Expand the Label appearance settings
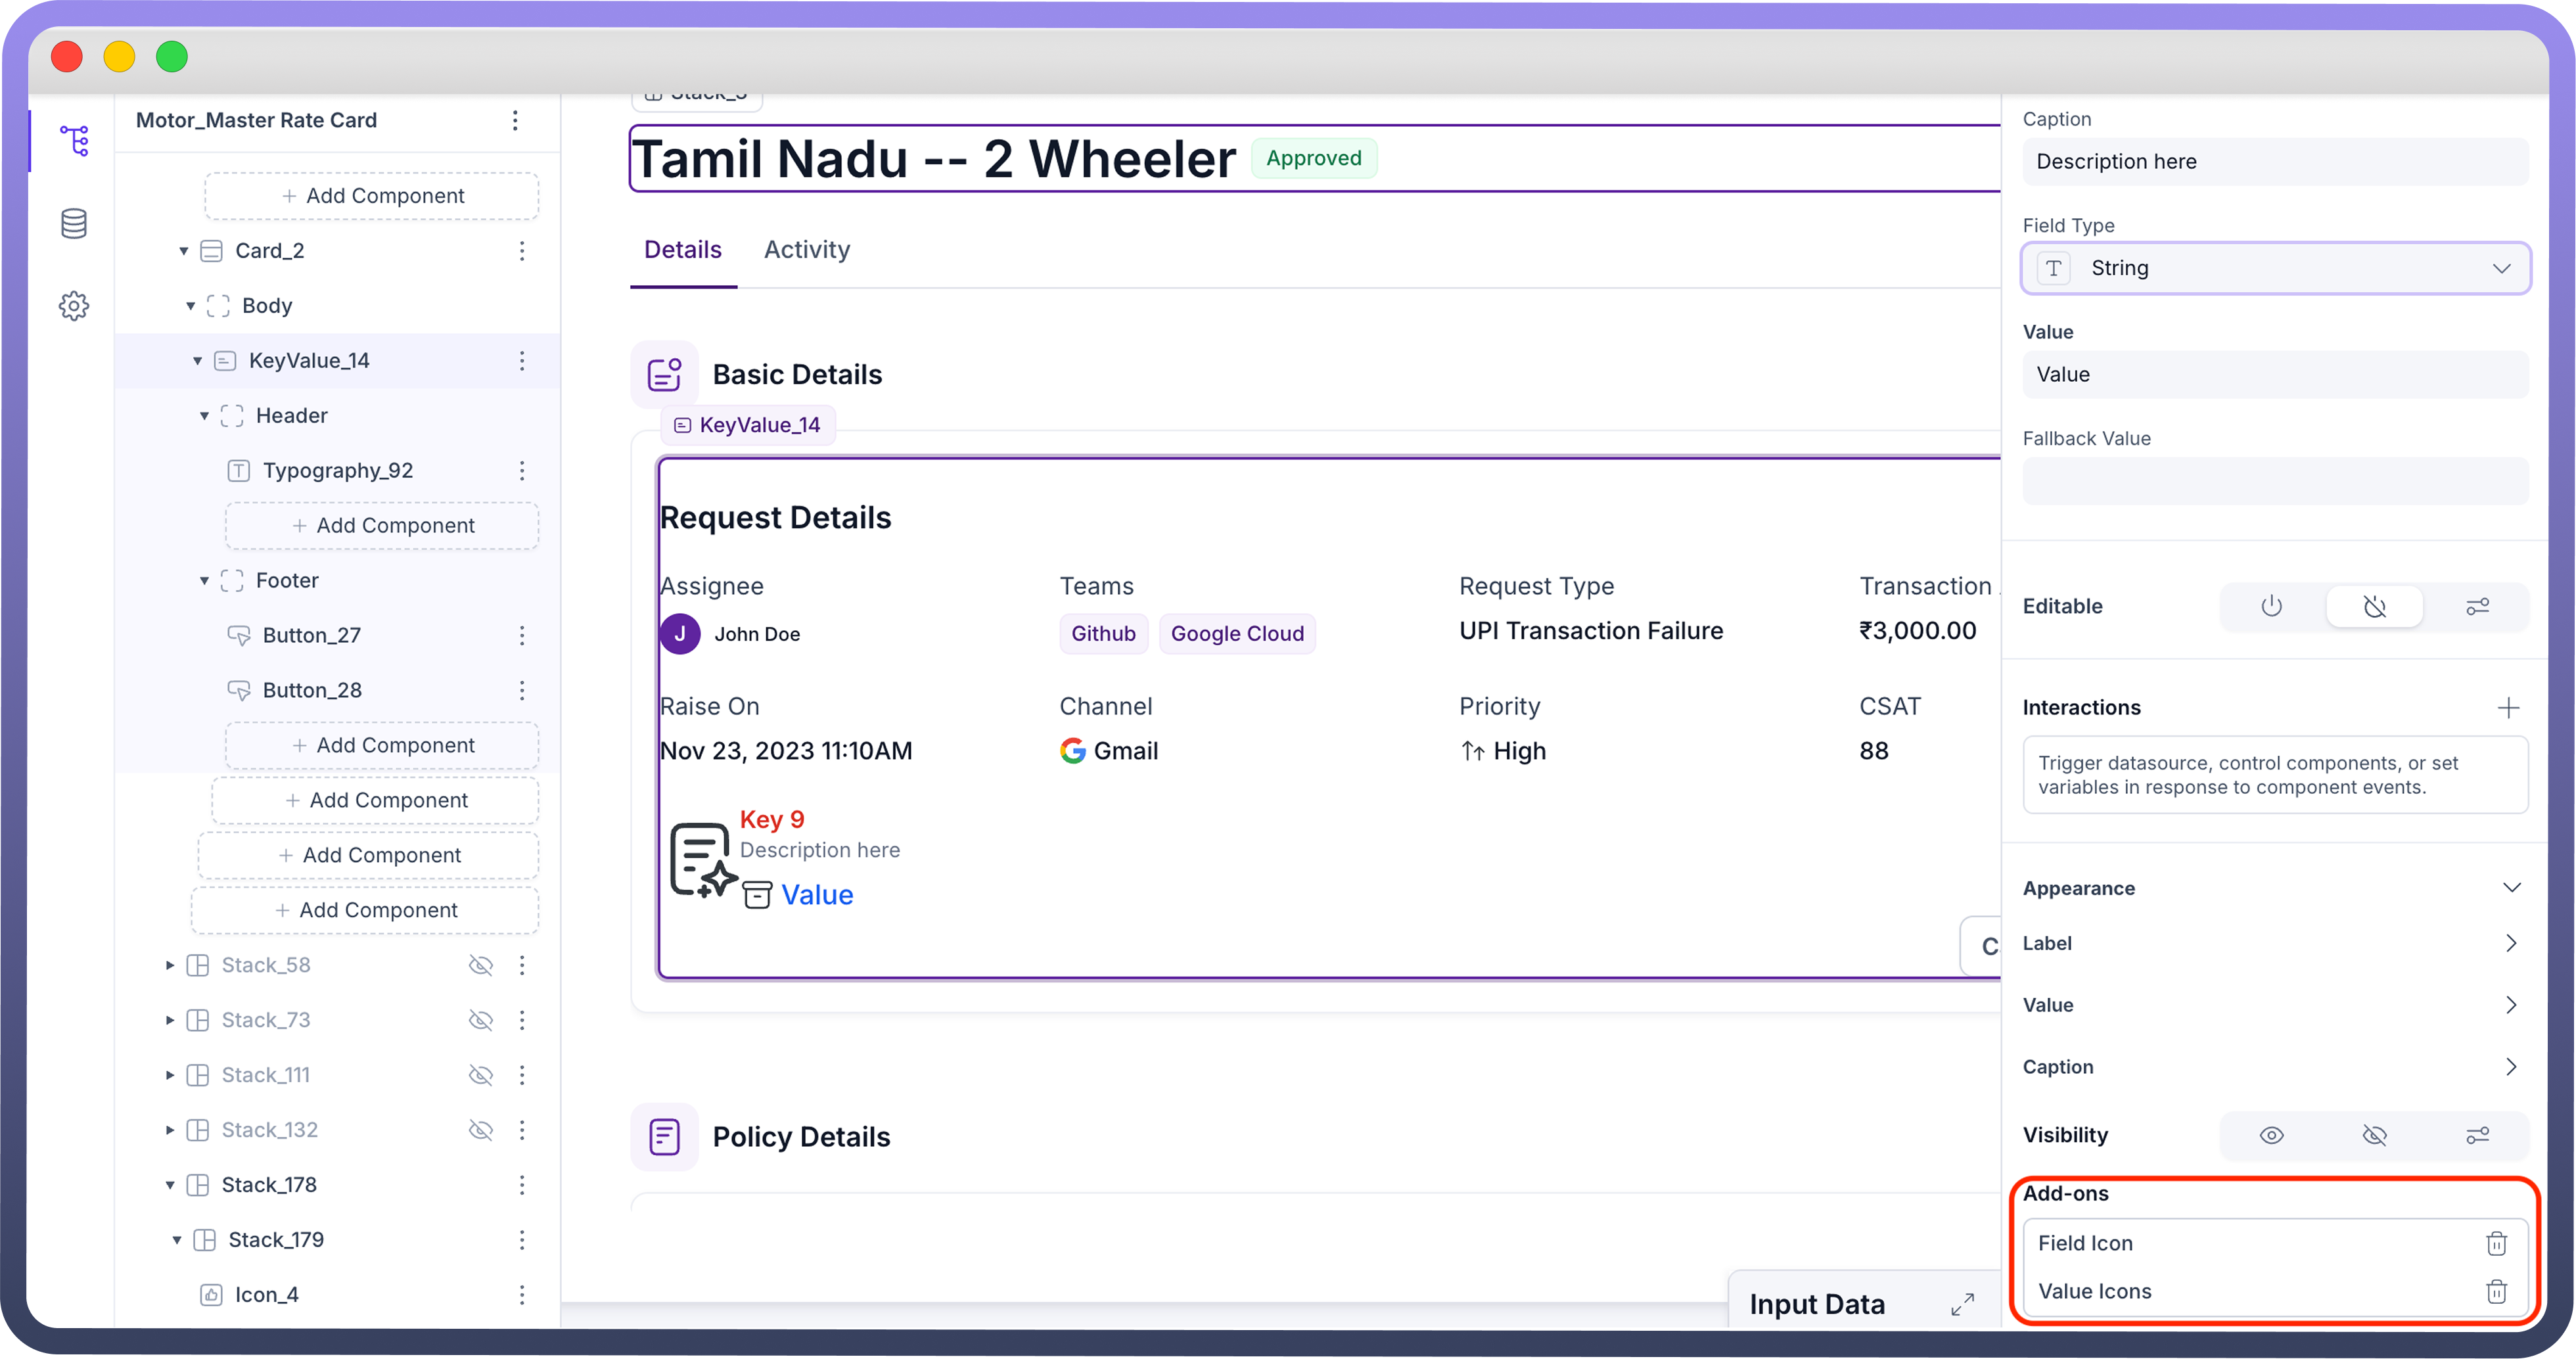The width and height of the screenshot is (2576, 1359). 2511,943
